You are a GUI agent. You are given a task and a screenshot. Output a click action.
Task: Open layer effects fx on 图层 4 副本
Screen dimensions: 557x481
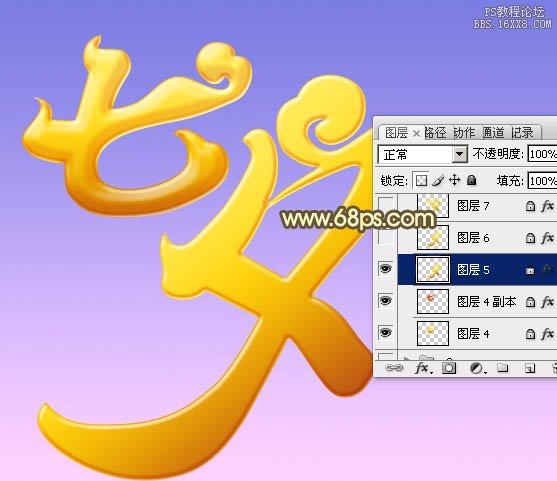pyautogui.click(x=547, y=302)
